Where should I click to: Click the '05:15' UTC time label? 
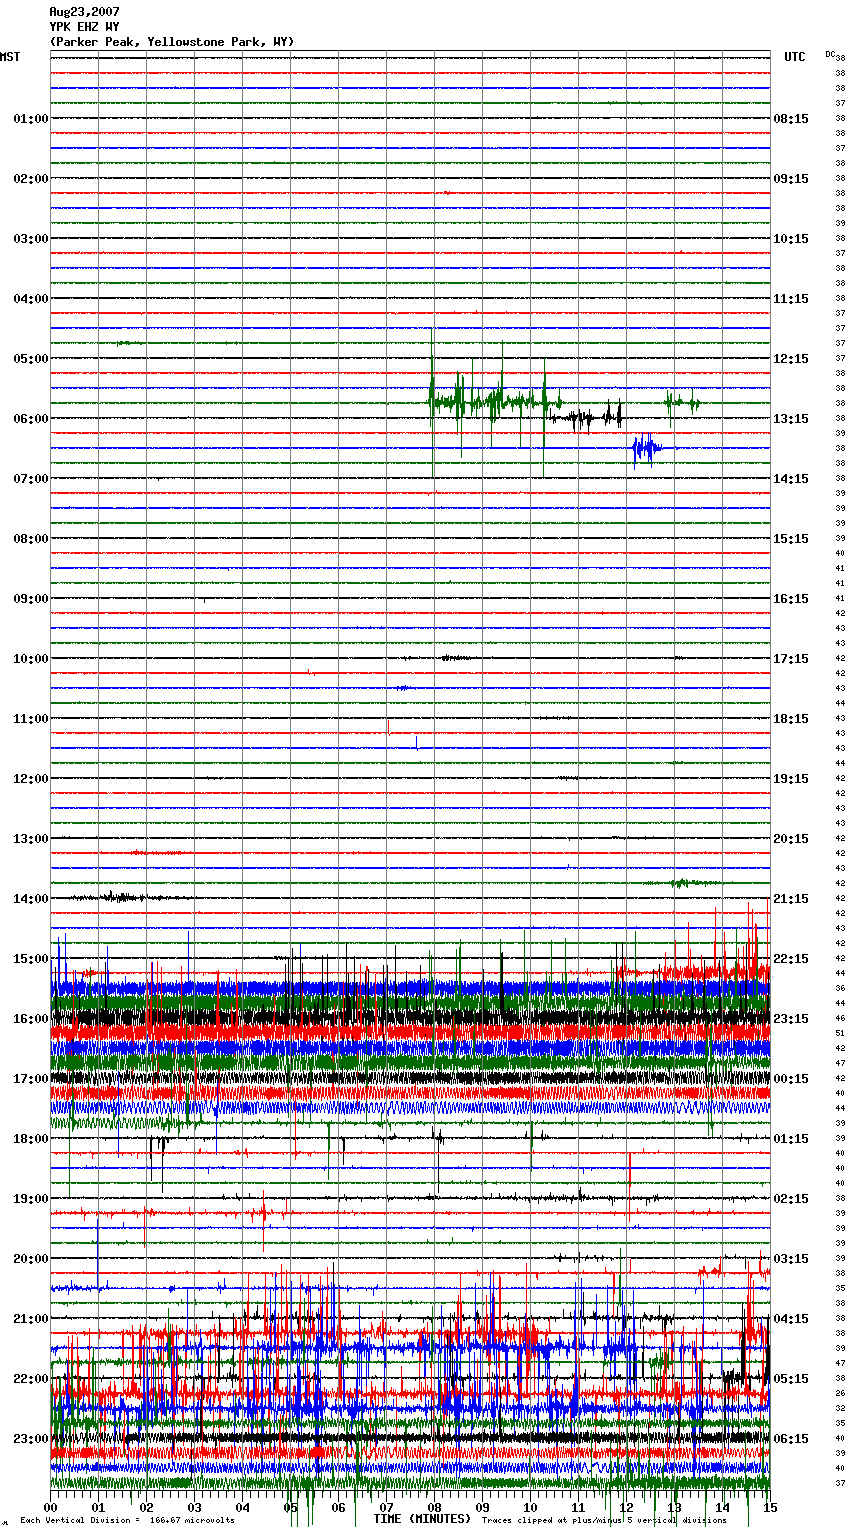[x=791, y=1379]
